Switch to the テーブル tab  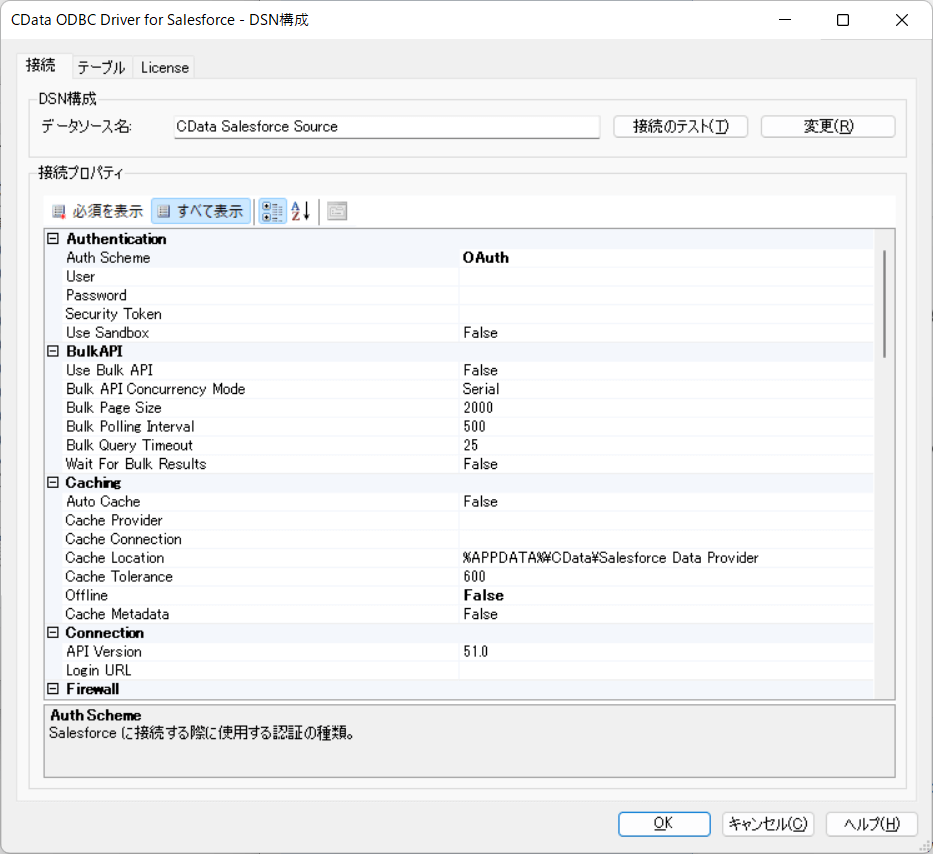click(101, 68)
